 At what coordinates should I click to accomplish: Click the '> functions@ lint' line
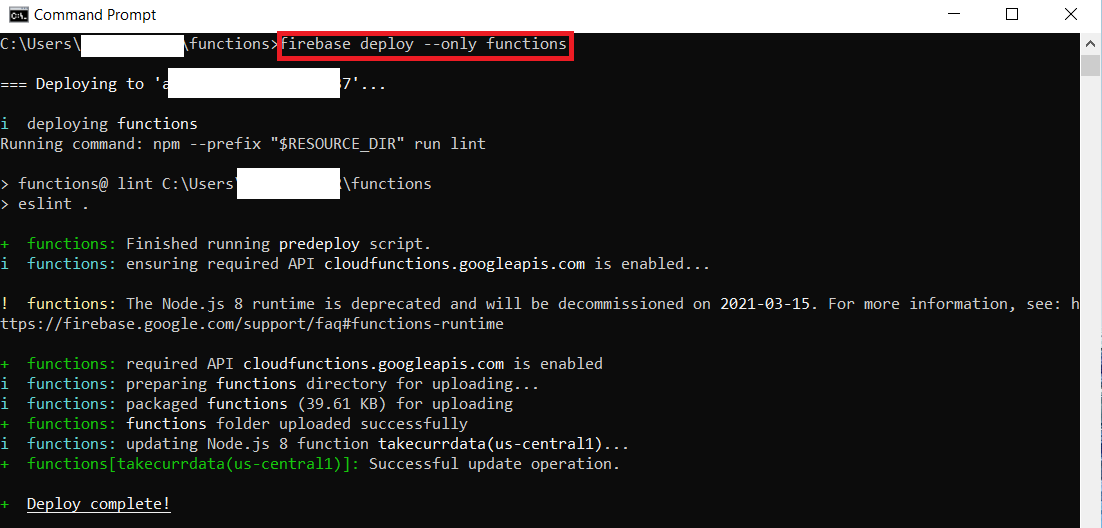pos(216,184)
